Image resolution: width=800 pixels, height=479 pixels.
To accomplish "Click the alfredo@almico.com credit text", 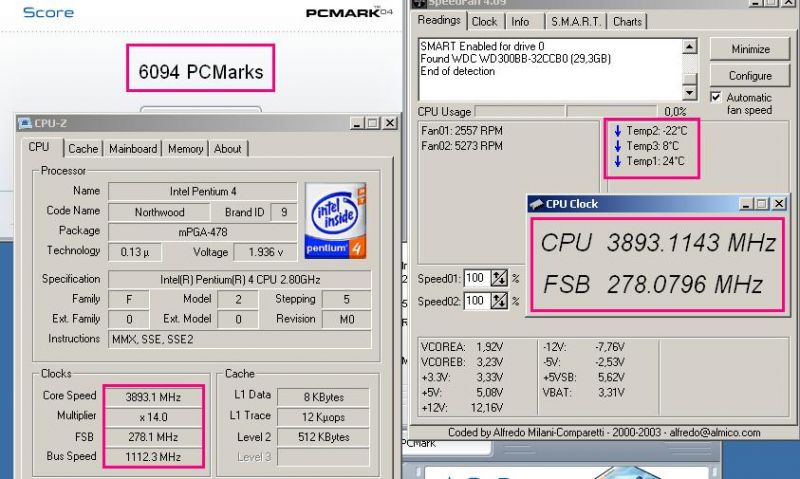I will point(714,433).
